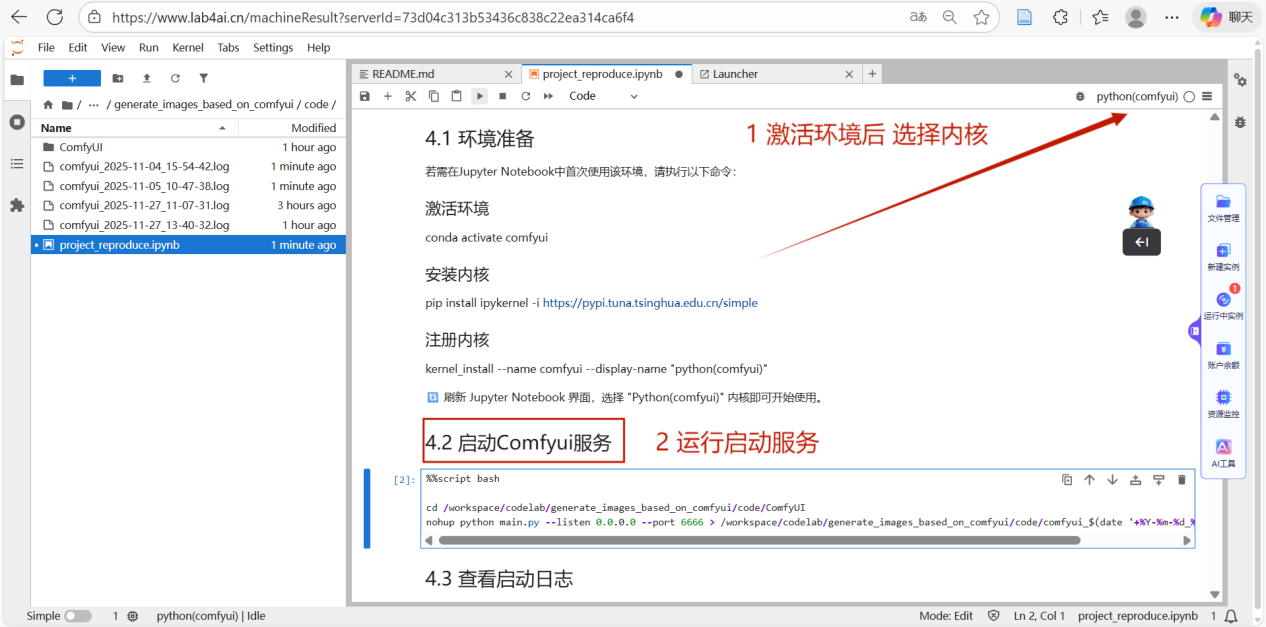The image size is (1266, 627).
Task: Upload files with the upload icon
Action: coord(147,78)
